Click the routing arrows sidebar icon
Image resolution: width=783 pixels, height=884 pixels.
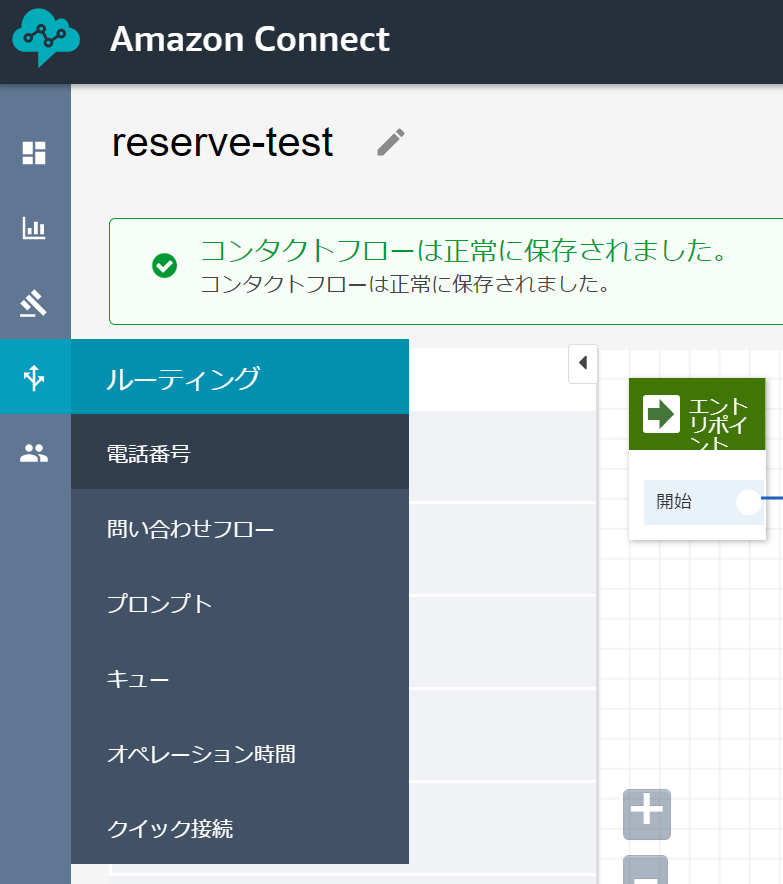point(34,378)
